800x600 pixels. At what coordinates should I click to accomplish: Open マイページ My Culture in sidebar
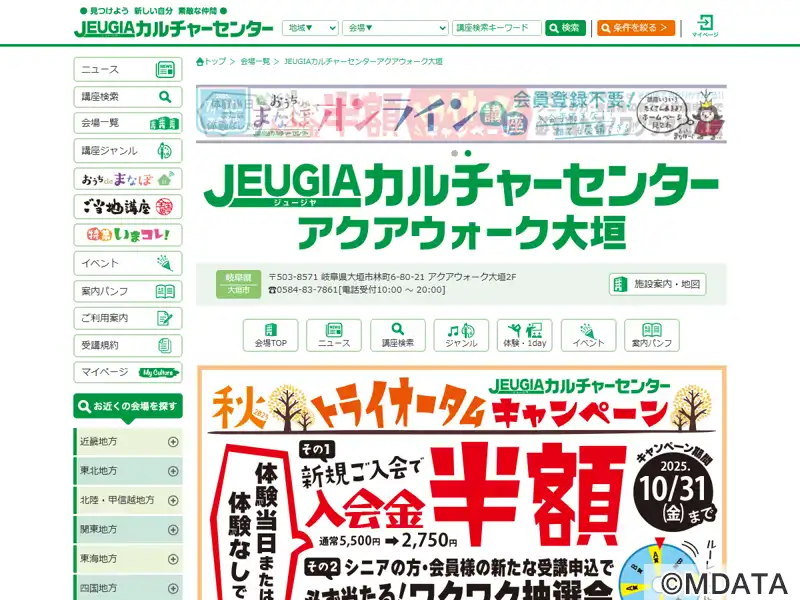pos(128,372)
